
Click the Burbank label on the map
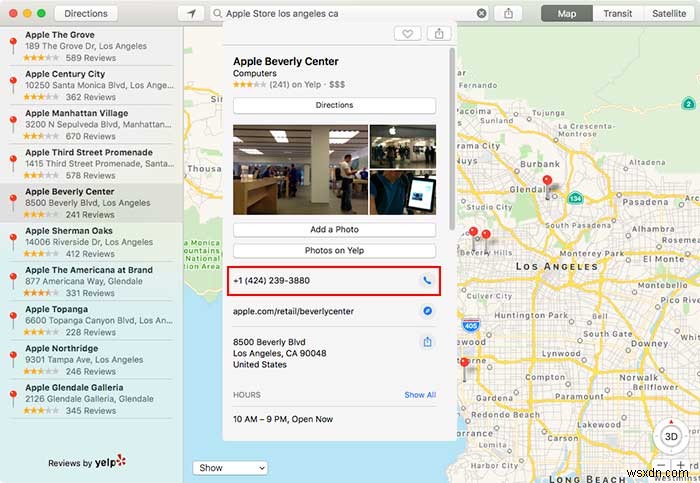pyautogui.click(x=540, y=164)
